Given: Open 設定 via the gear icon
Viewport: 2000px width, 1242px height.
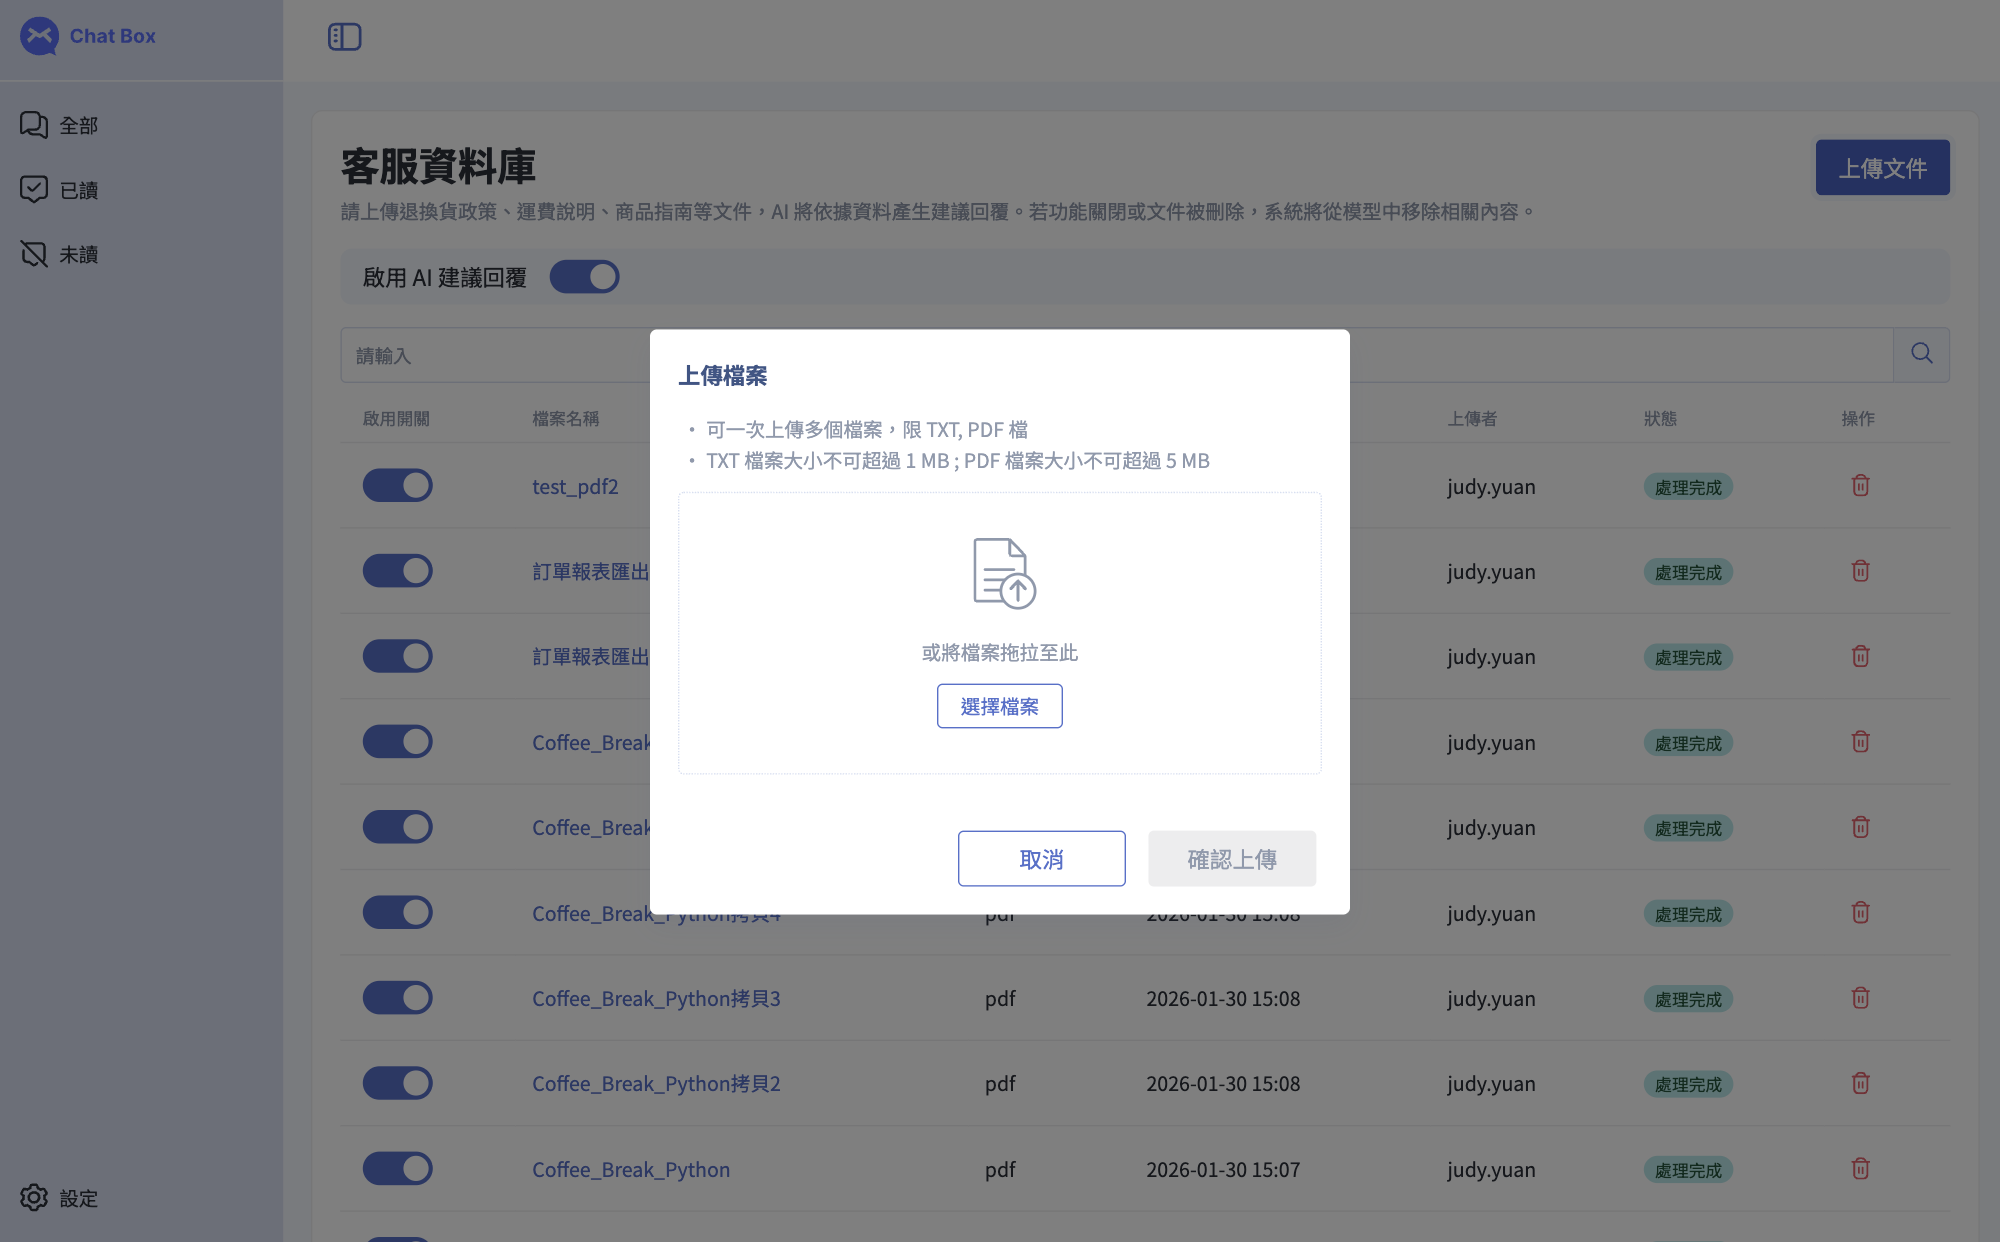Looking at the screenshot, I should point(34,1197).
